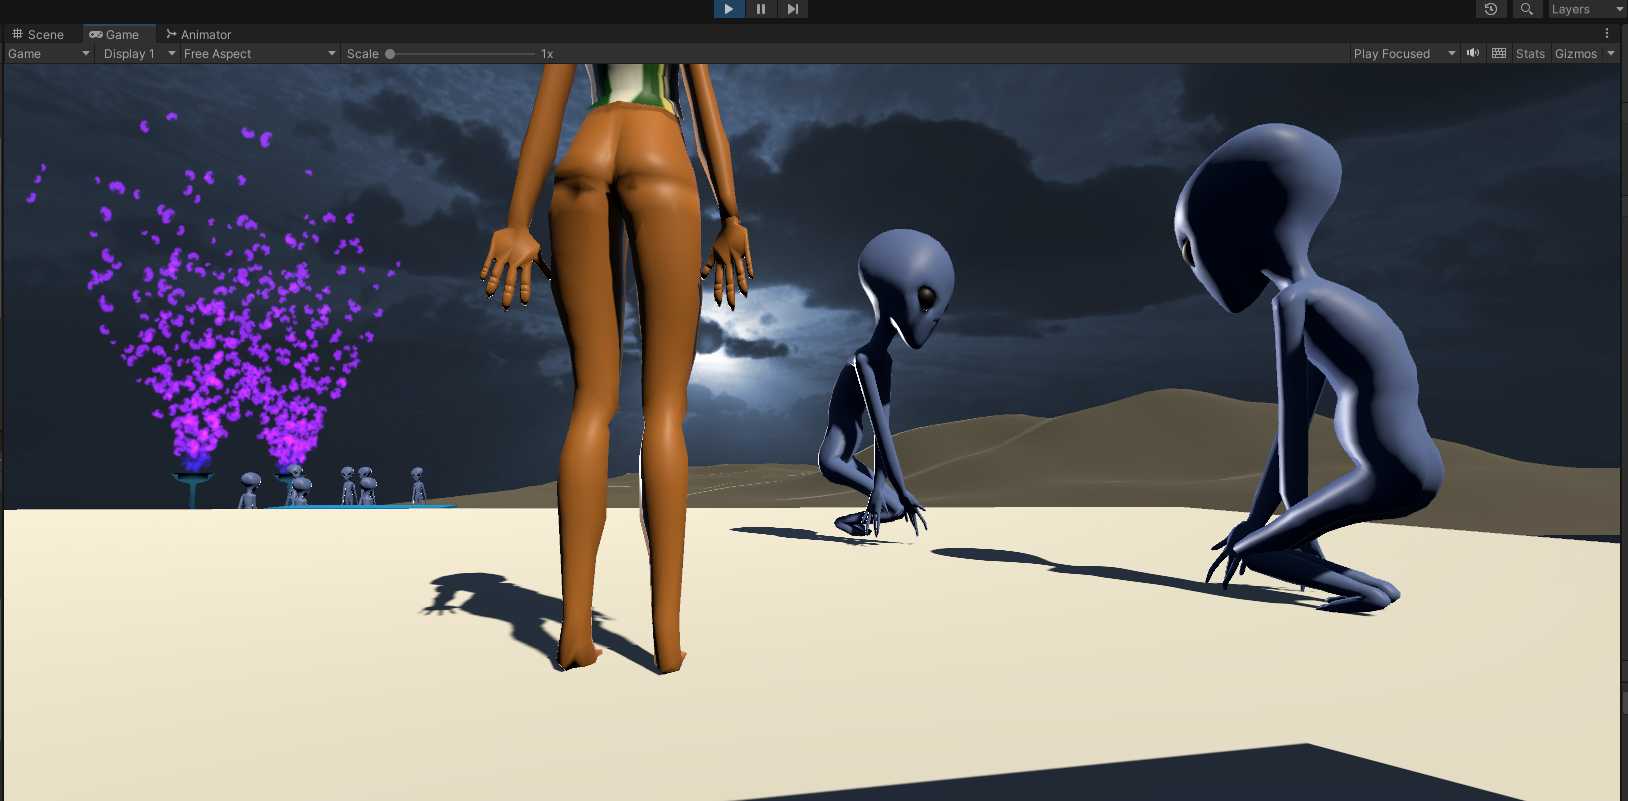Open the search magnifier icon
This screenshot has width=1628, height=801.
click(1526, 9)
